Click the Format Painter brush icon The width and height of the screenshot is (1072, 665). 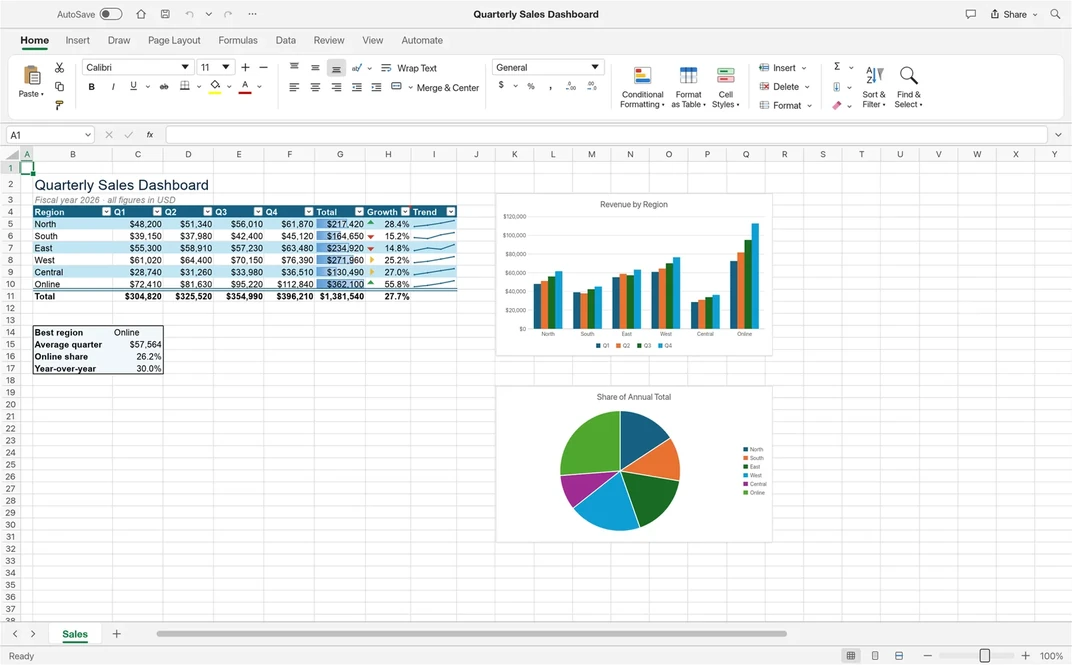coord(59,105)
